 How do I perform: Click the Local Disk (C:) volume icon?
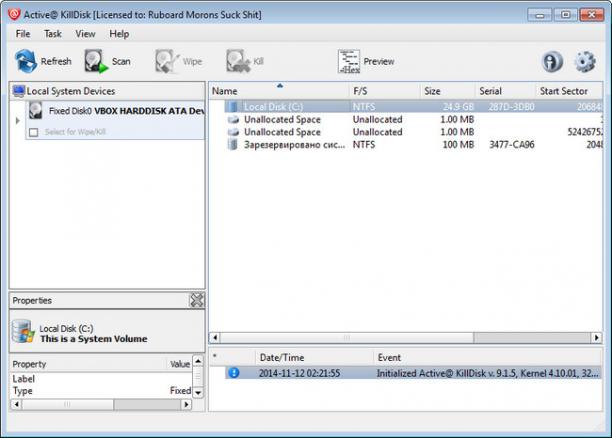tap(233, 107)
